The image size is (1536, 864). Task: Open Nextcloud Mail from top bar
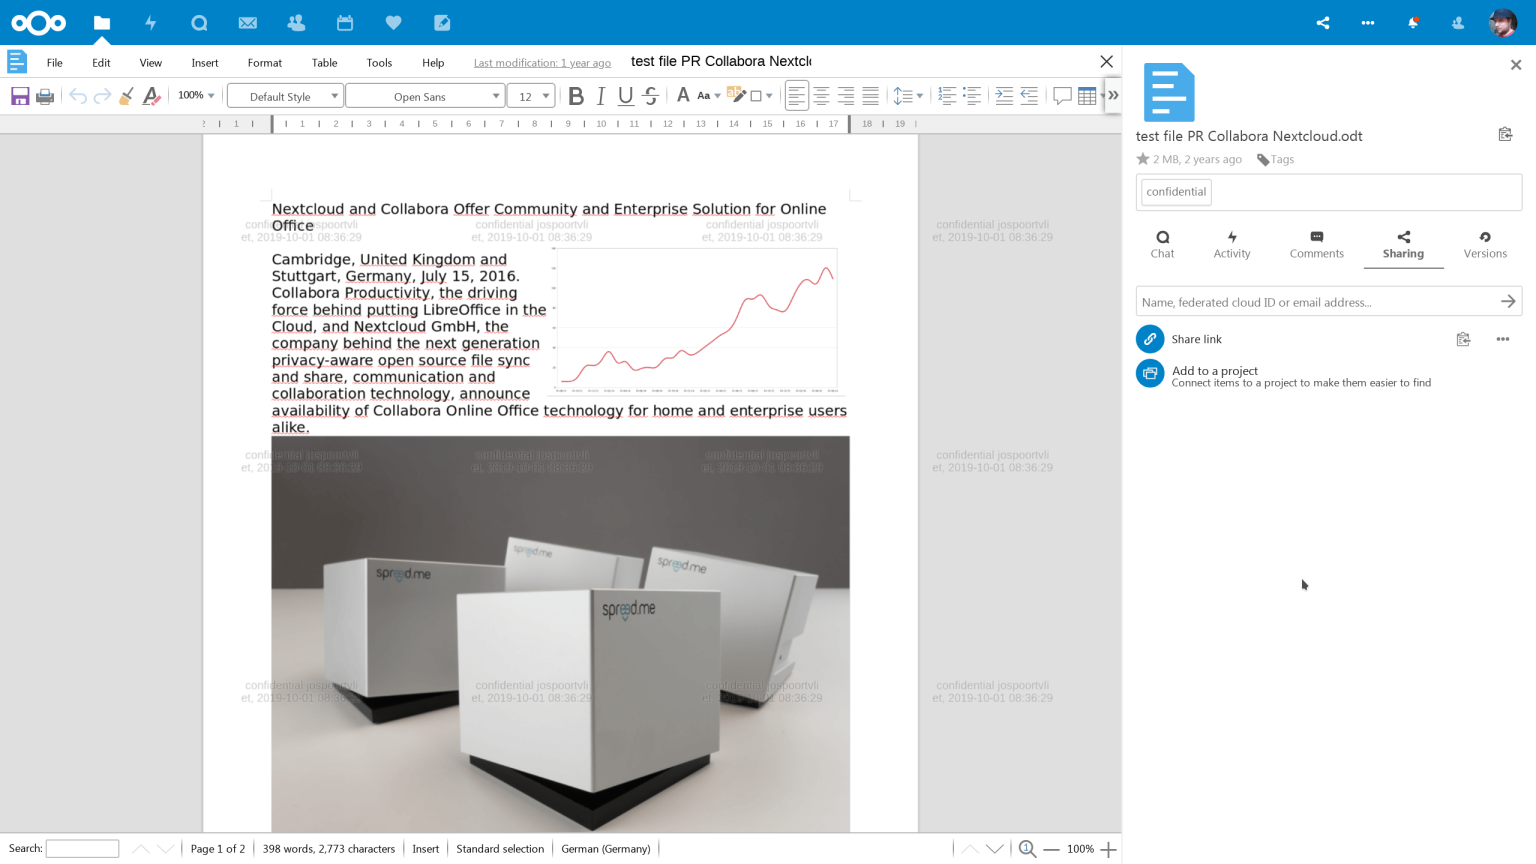pyautogui.click(x=247, y=22)
